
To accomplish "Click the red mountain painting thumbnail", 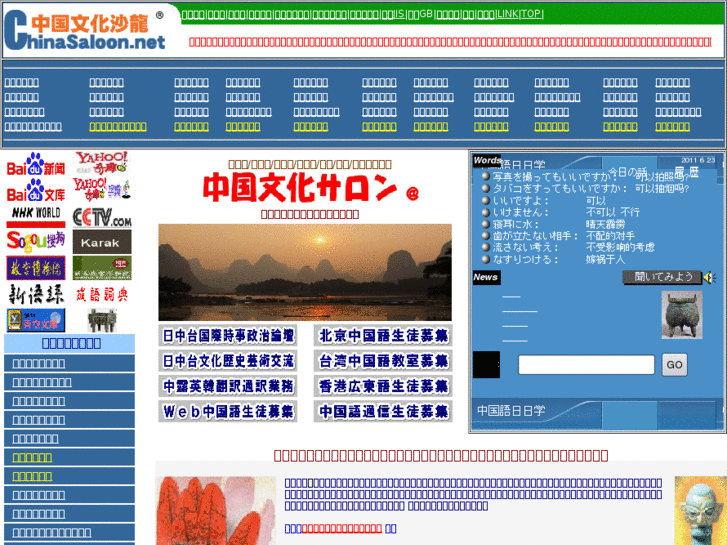I will tap(216, 510).
